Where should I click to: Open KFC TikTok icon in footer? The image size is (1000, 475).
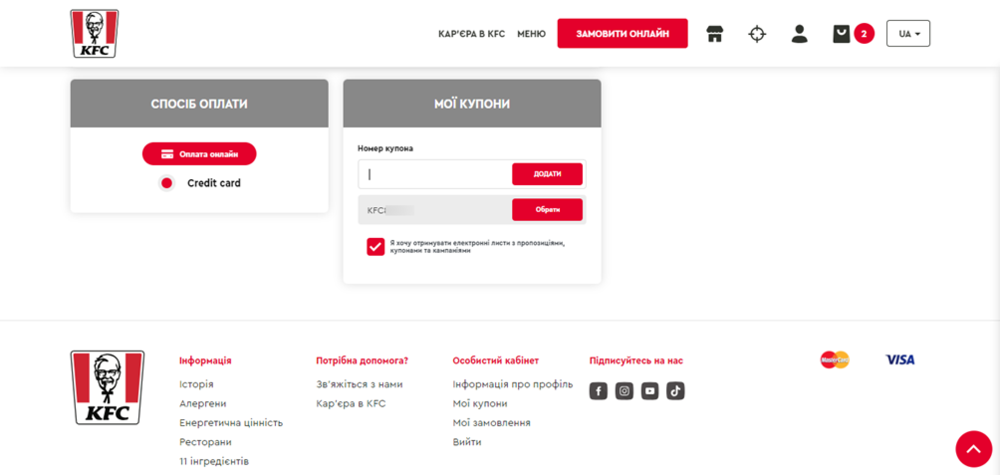[676, 391]
